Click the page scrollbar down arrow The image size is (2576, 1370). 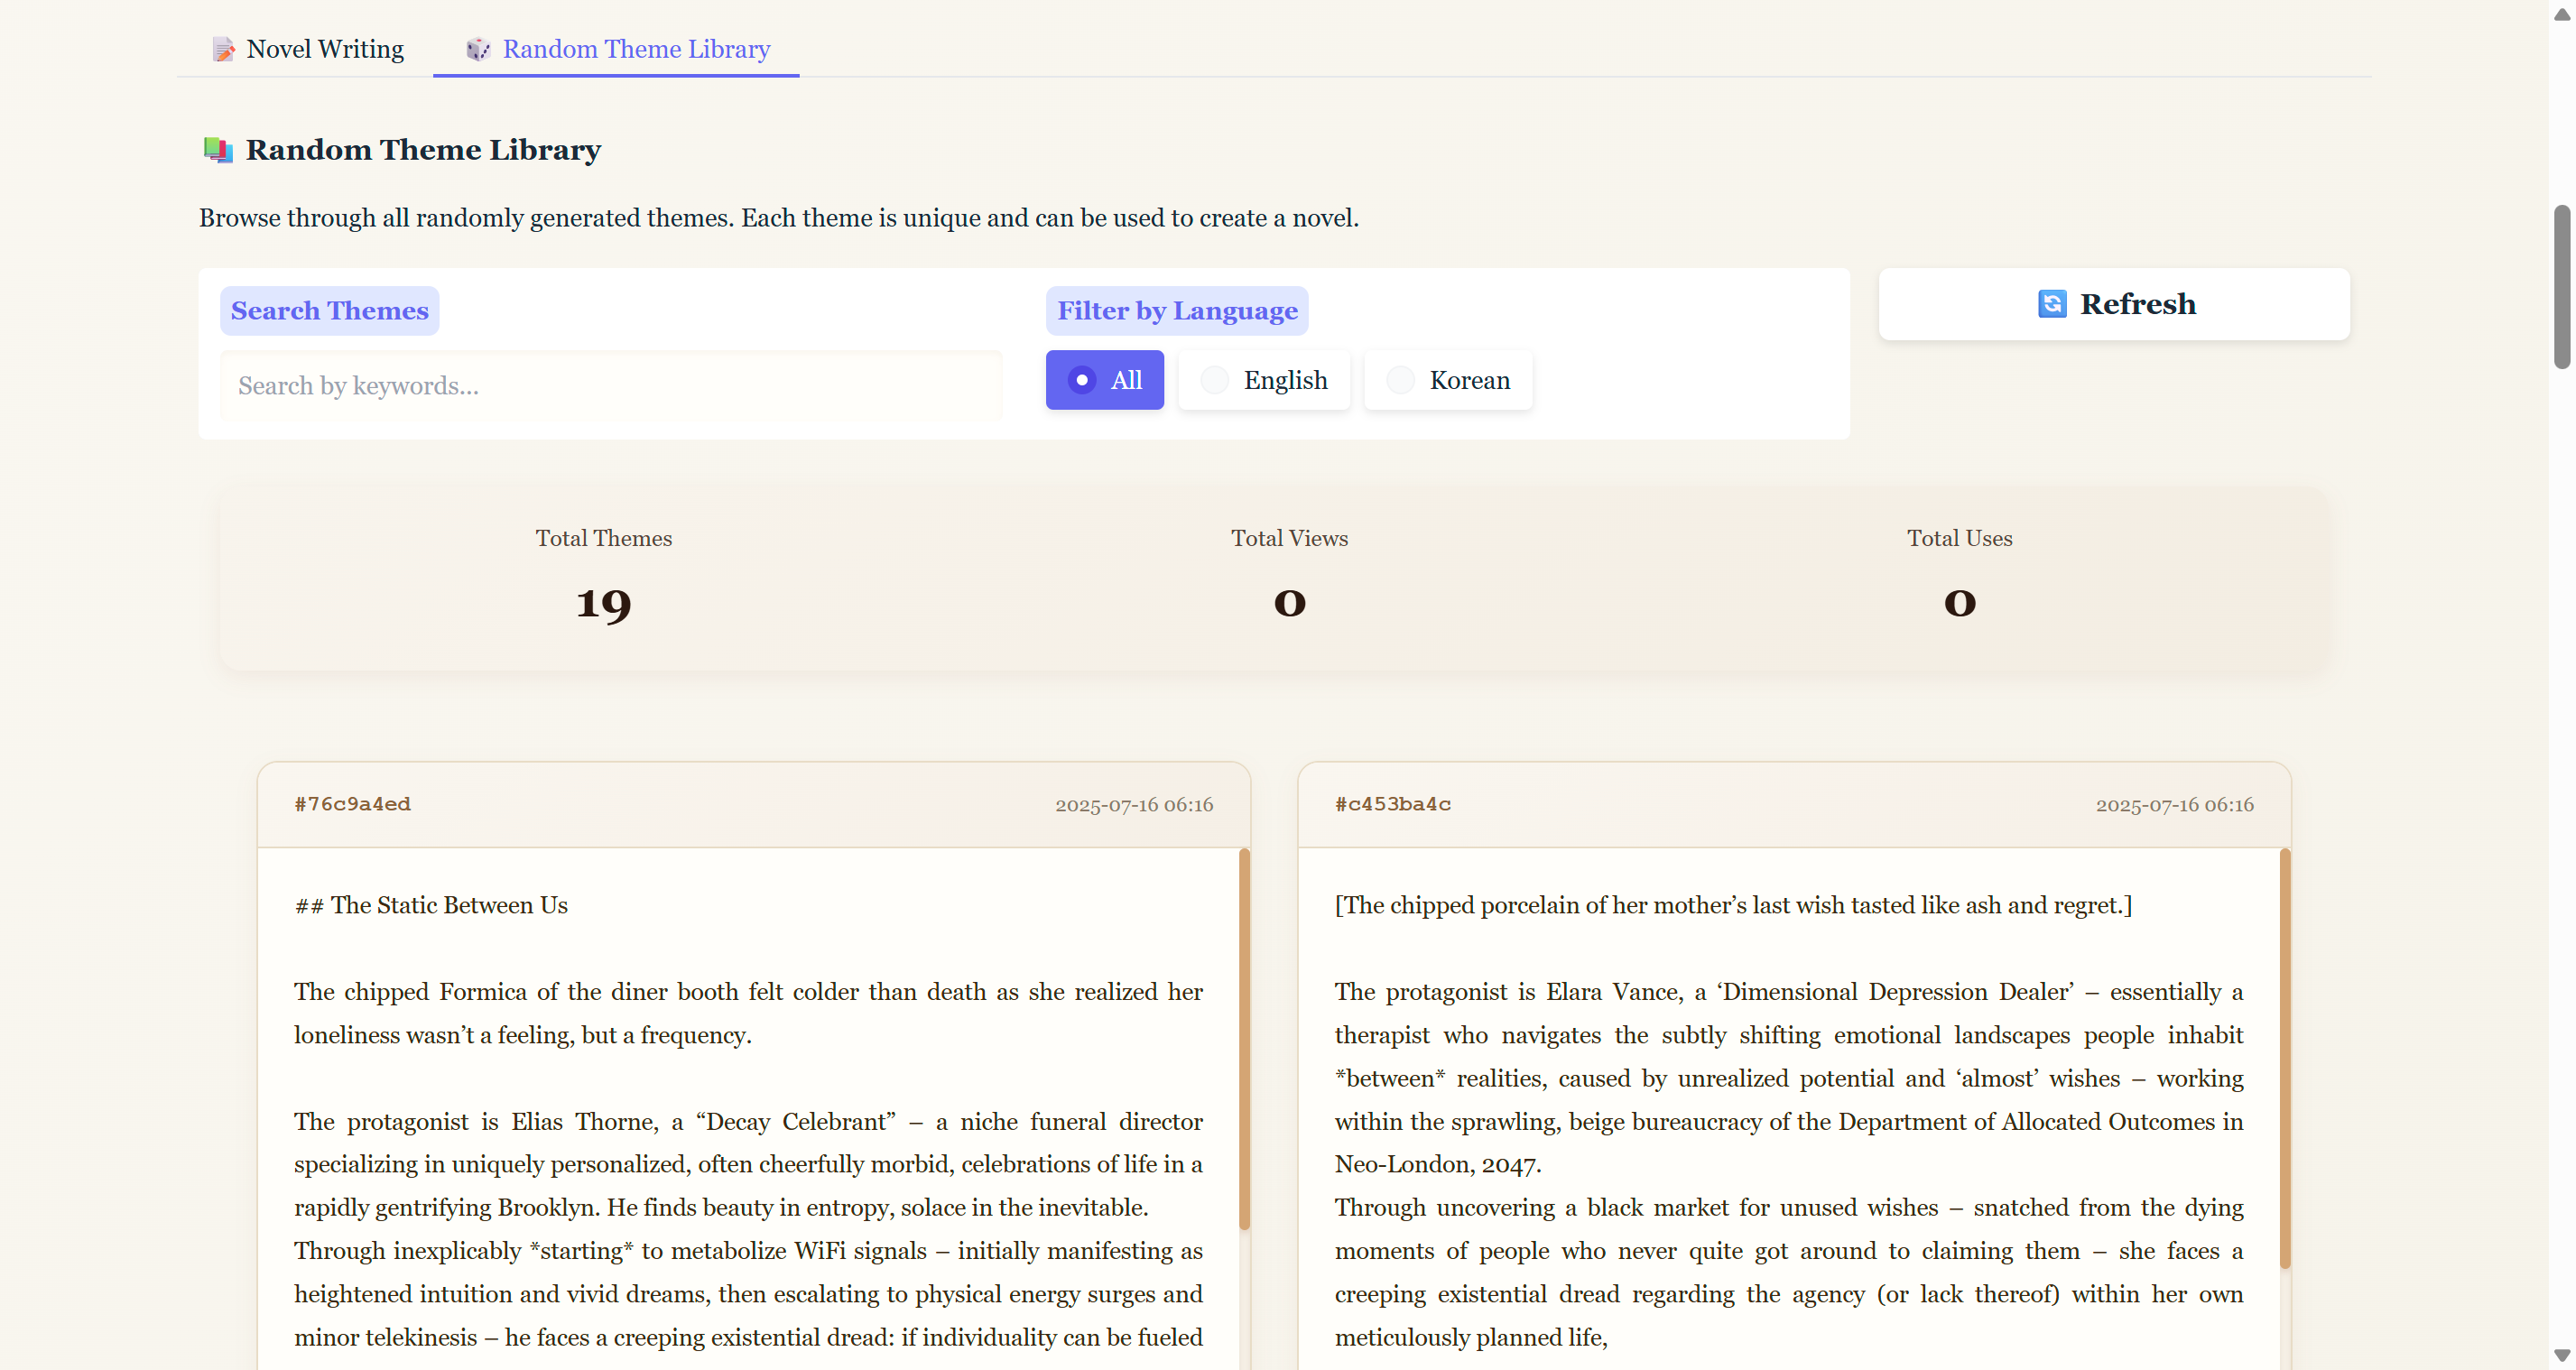point(2561,1356)
